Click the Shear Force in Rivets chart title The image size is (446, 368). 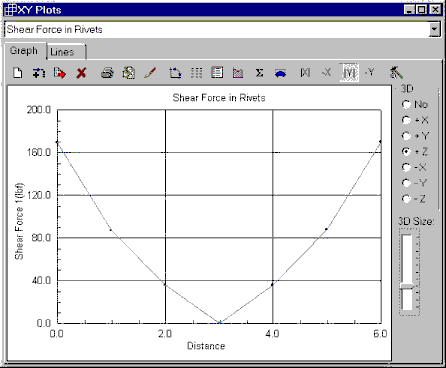tap(219, 98)
